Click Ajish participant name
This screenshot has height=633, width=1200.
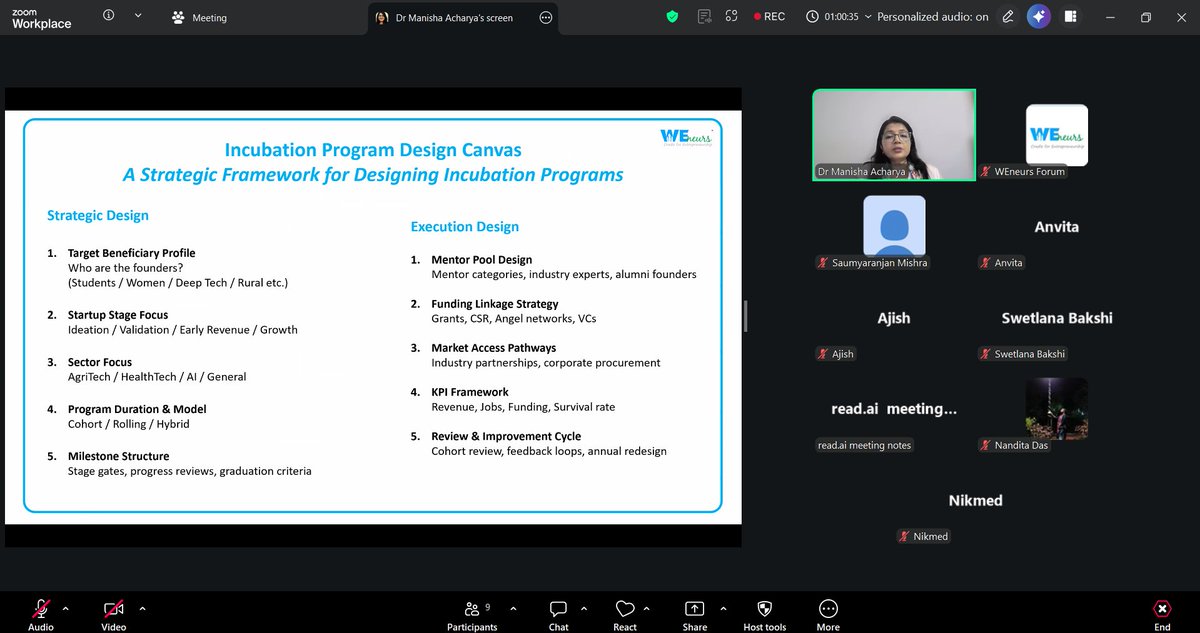point(894,318)
